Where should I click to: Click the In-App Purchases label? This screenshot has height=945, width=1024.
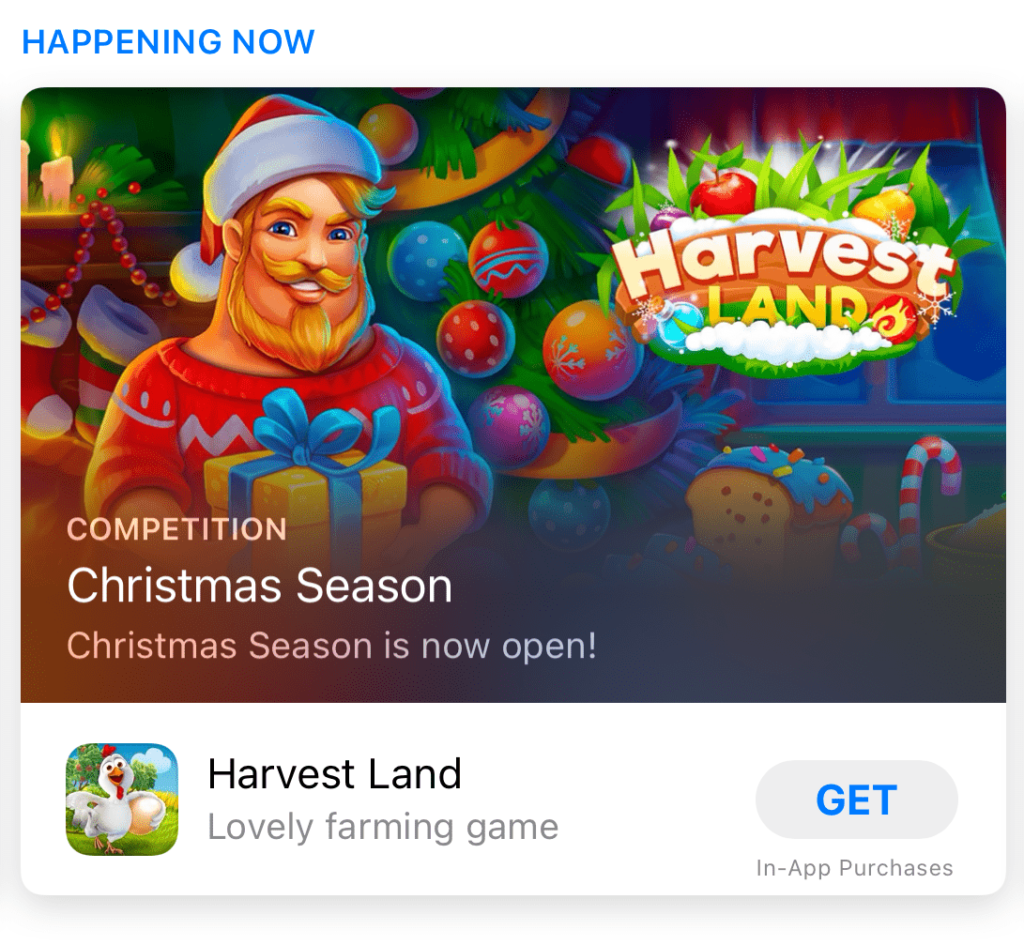855,868
